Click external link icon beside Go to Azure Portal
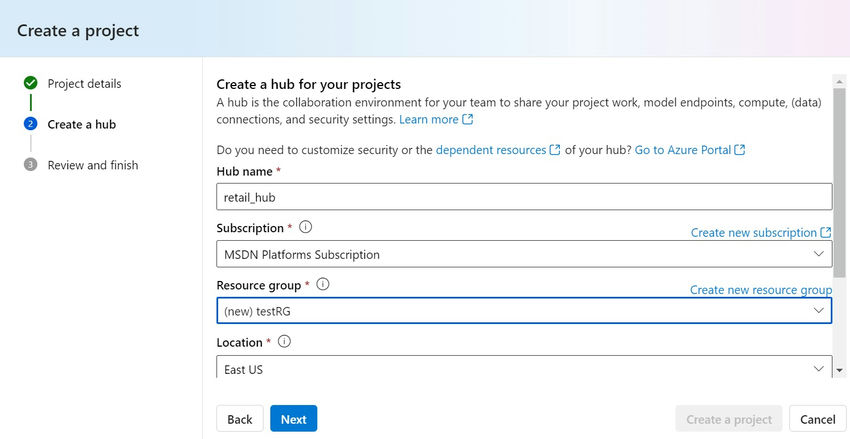This screenshot has height=439, width=850. tap(740, 150)
